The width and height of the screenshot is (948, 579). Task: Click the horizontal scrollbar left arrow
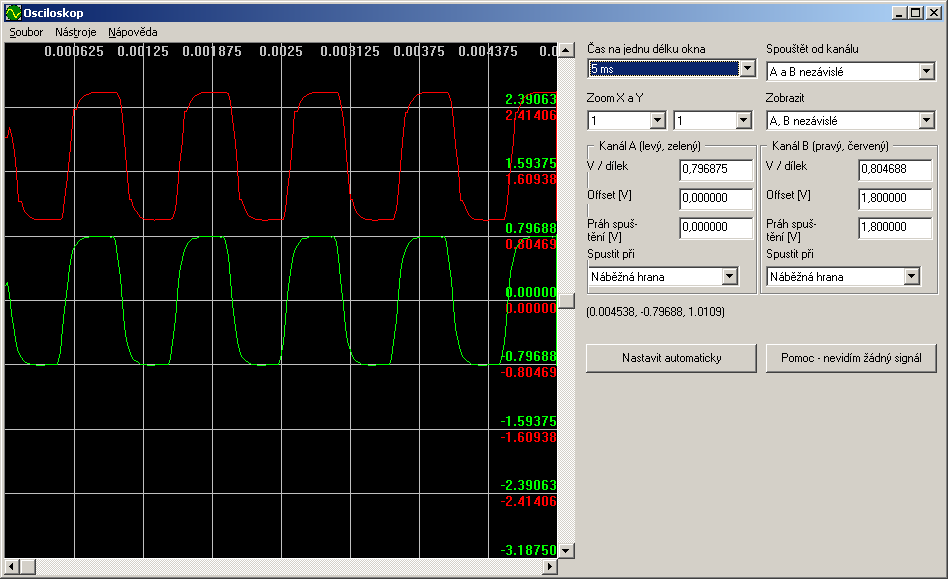click(12, 567)
